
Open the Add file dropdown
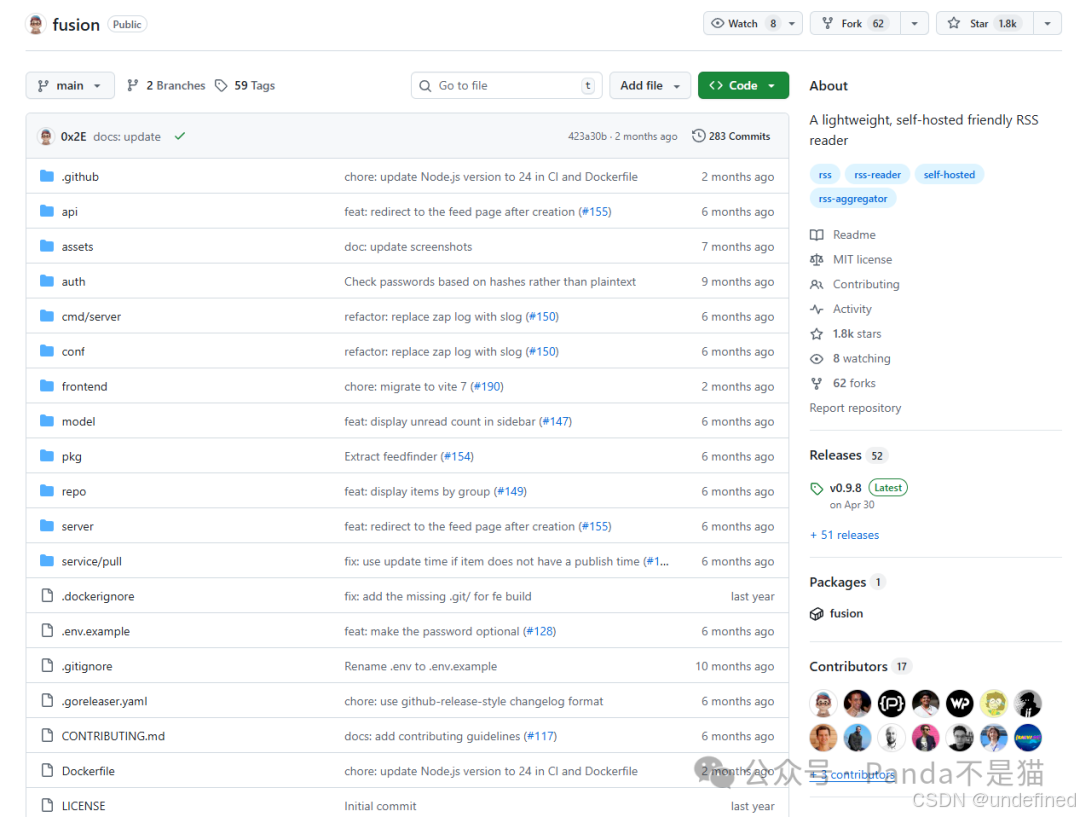coord(650,85)
